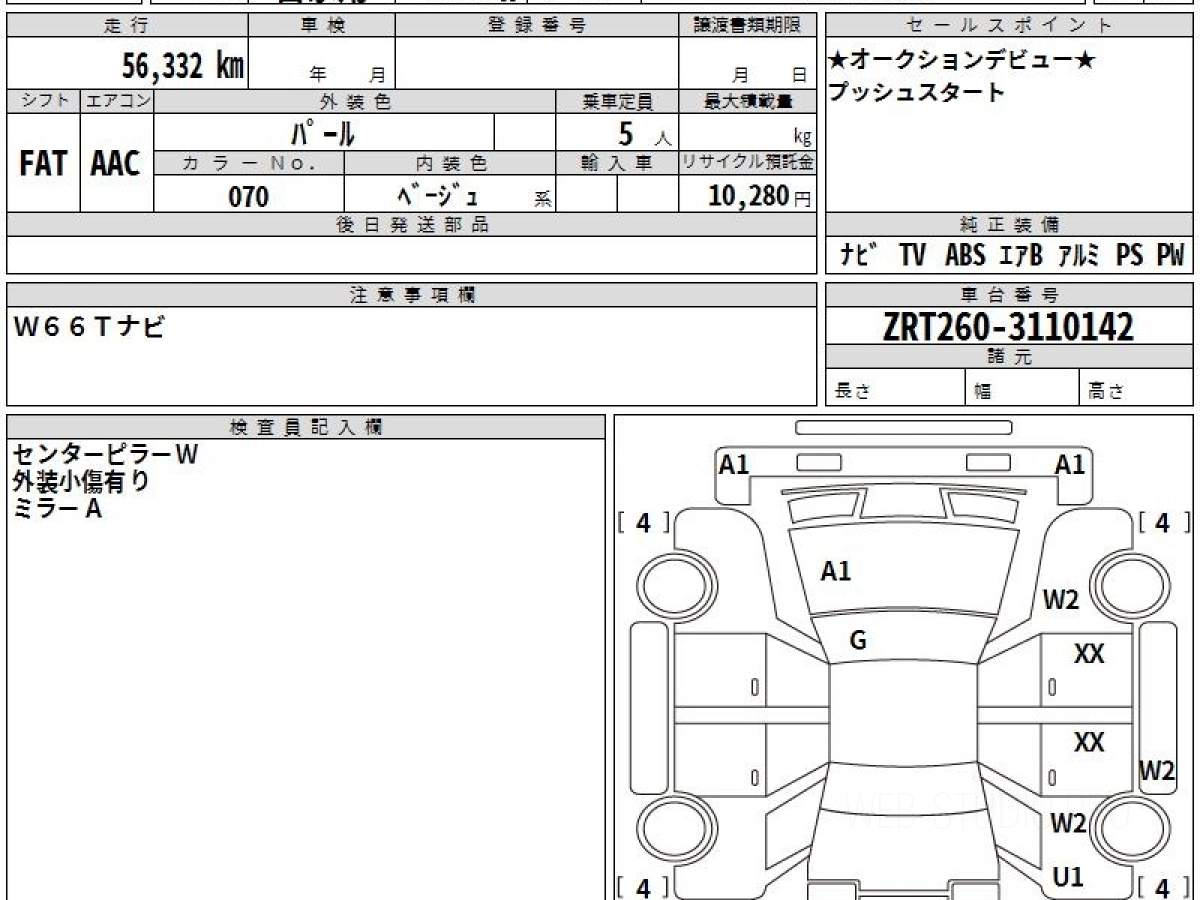The image size is (1200, 900).
Task: Click the A1 mark on the hood
Action: (x=836, y=572)
